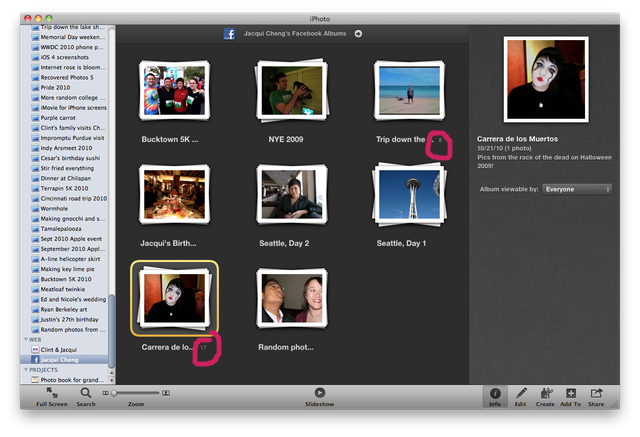The image size is (640, 437).
Task: Open the Edit tool
Action: (x=520, y=397)
